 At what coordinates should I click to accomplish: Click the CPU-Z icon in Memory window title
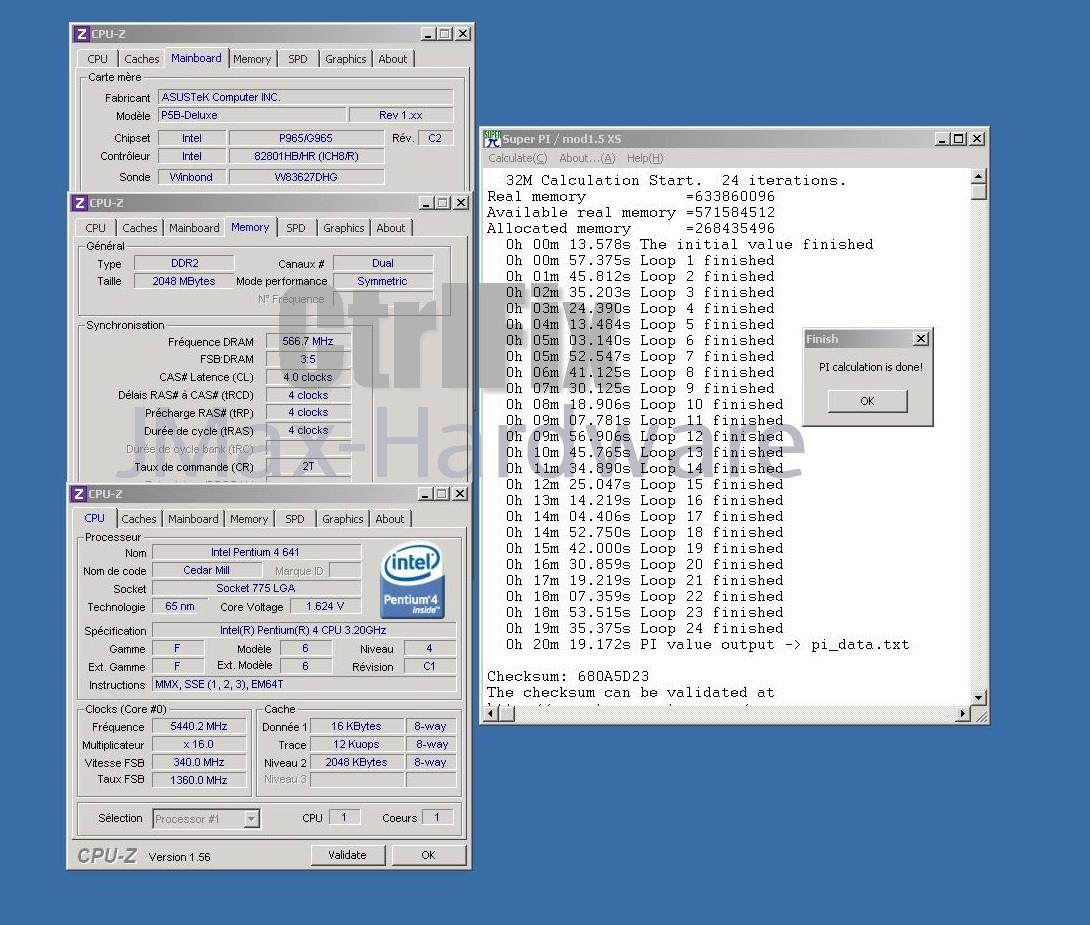point(79,202)
